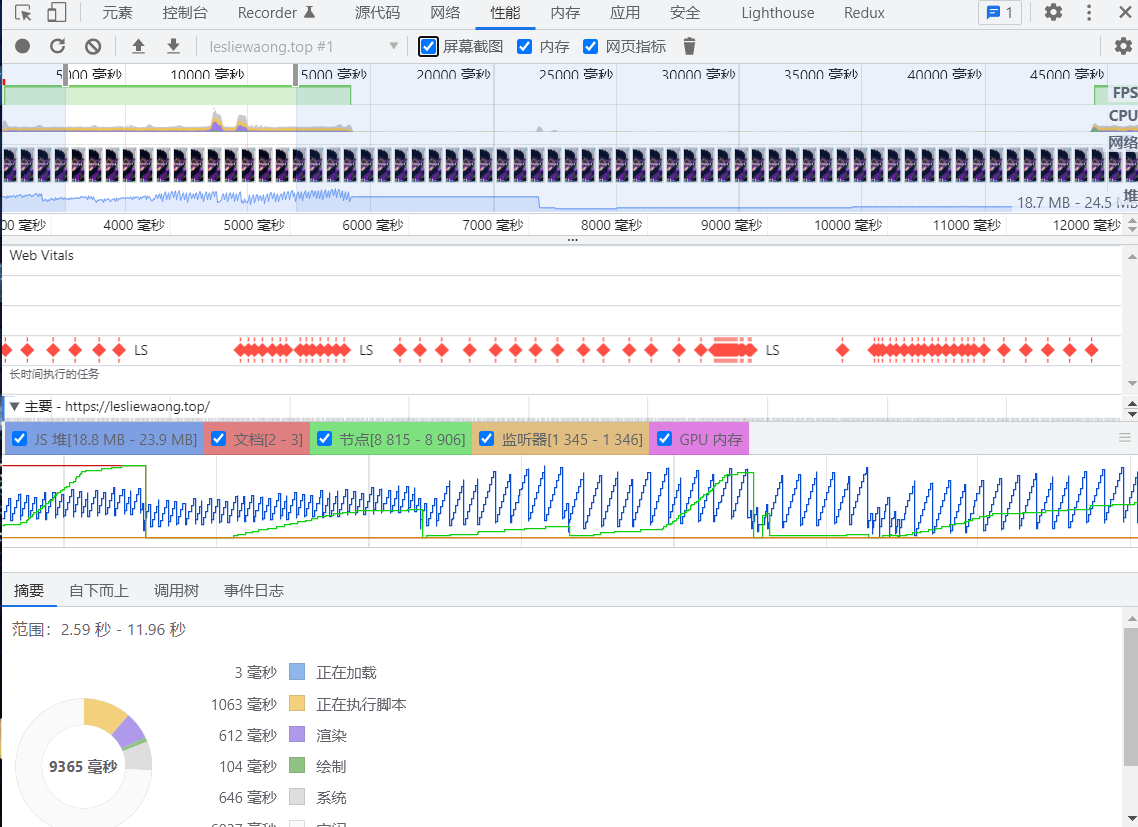The height and width of the screenshot is (827, 1138).
Task: Click the download profile arrow icon
Action: [x=173, y=46]
